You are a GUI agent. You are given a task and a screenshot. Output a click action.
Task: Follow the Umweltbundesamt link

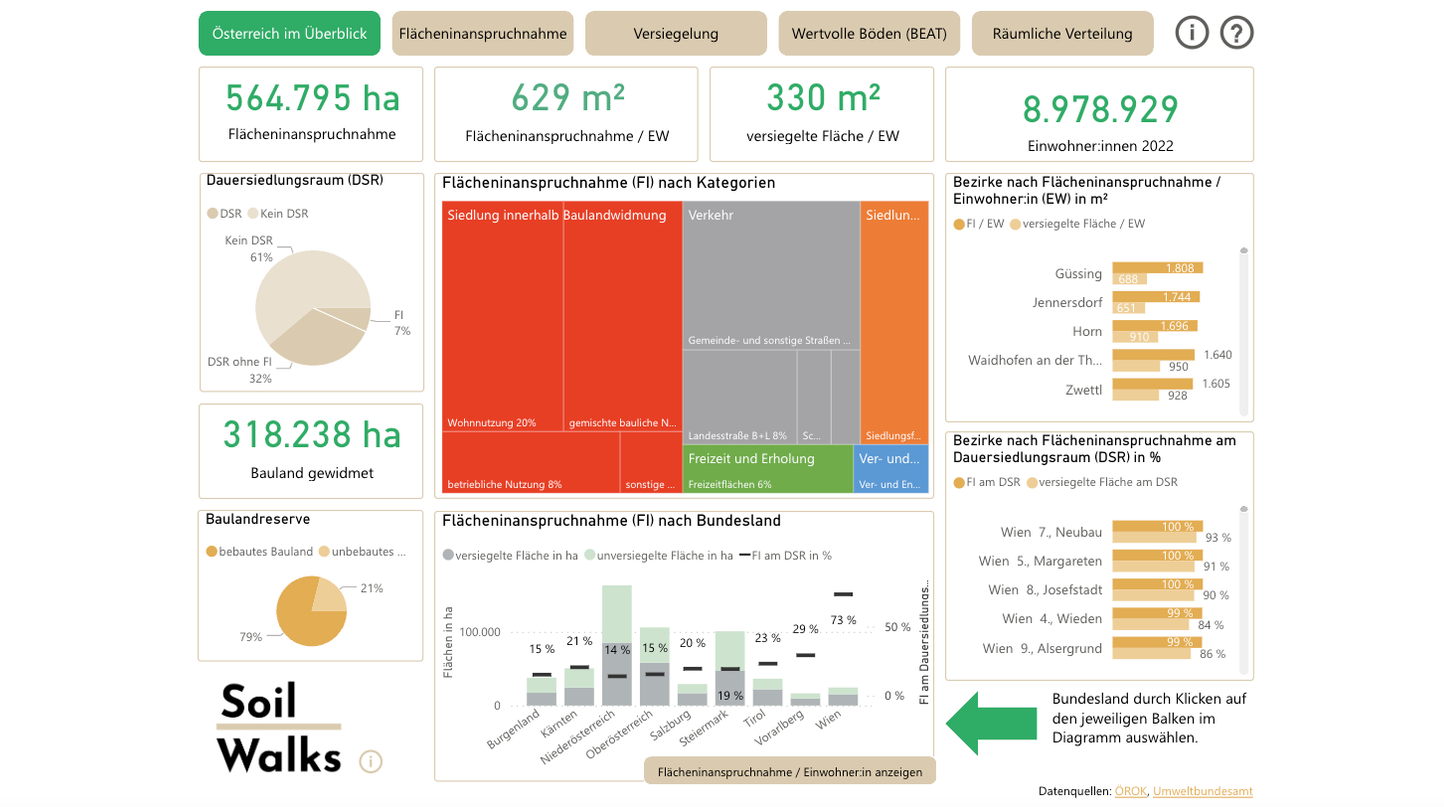pyautogui.click(x=1202, y=791)
